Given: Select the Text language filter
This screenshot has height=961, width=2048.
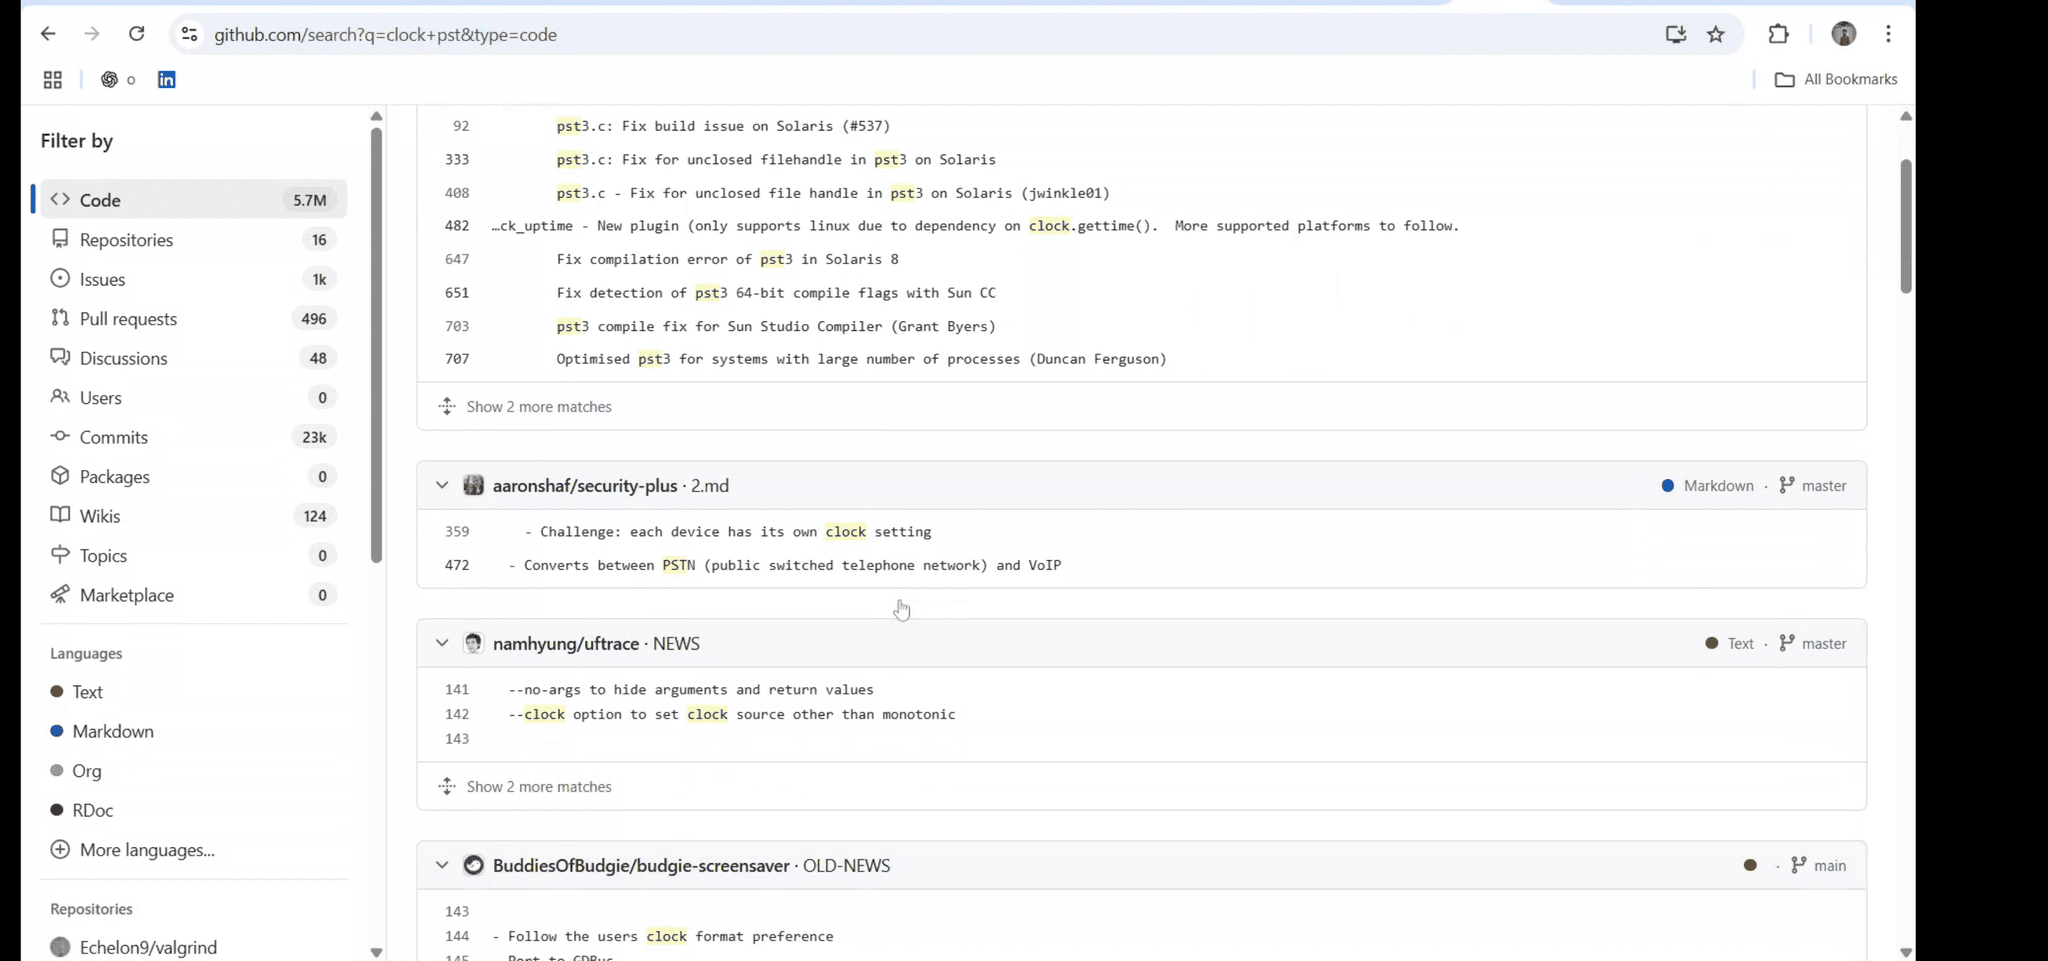Looking at the screenshot, I should pyautogui.click(x=89, y=691).
